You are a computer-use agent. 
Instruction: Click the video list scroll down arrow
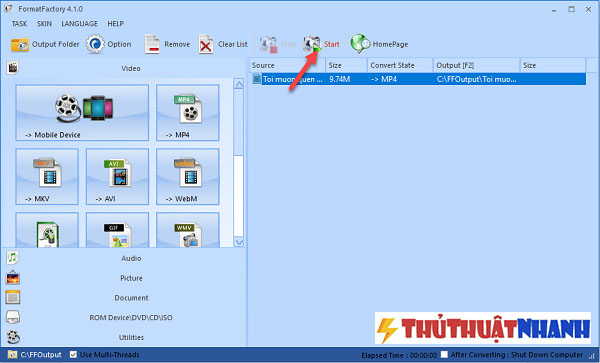[239, 242]
